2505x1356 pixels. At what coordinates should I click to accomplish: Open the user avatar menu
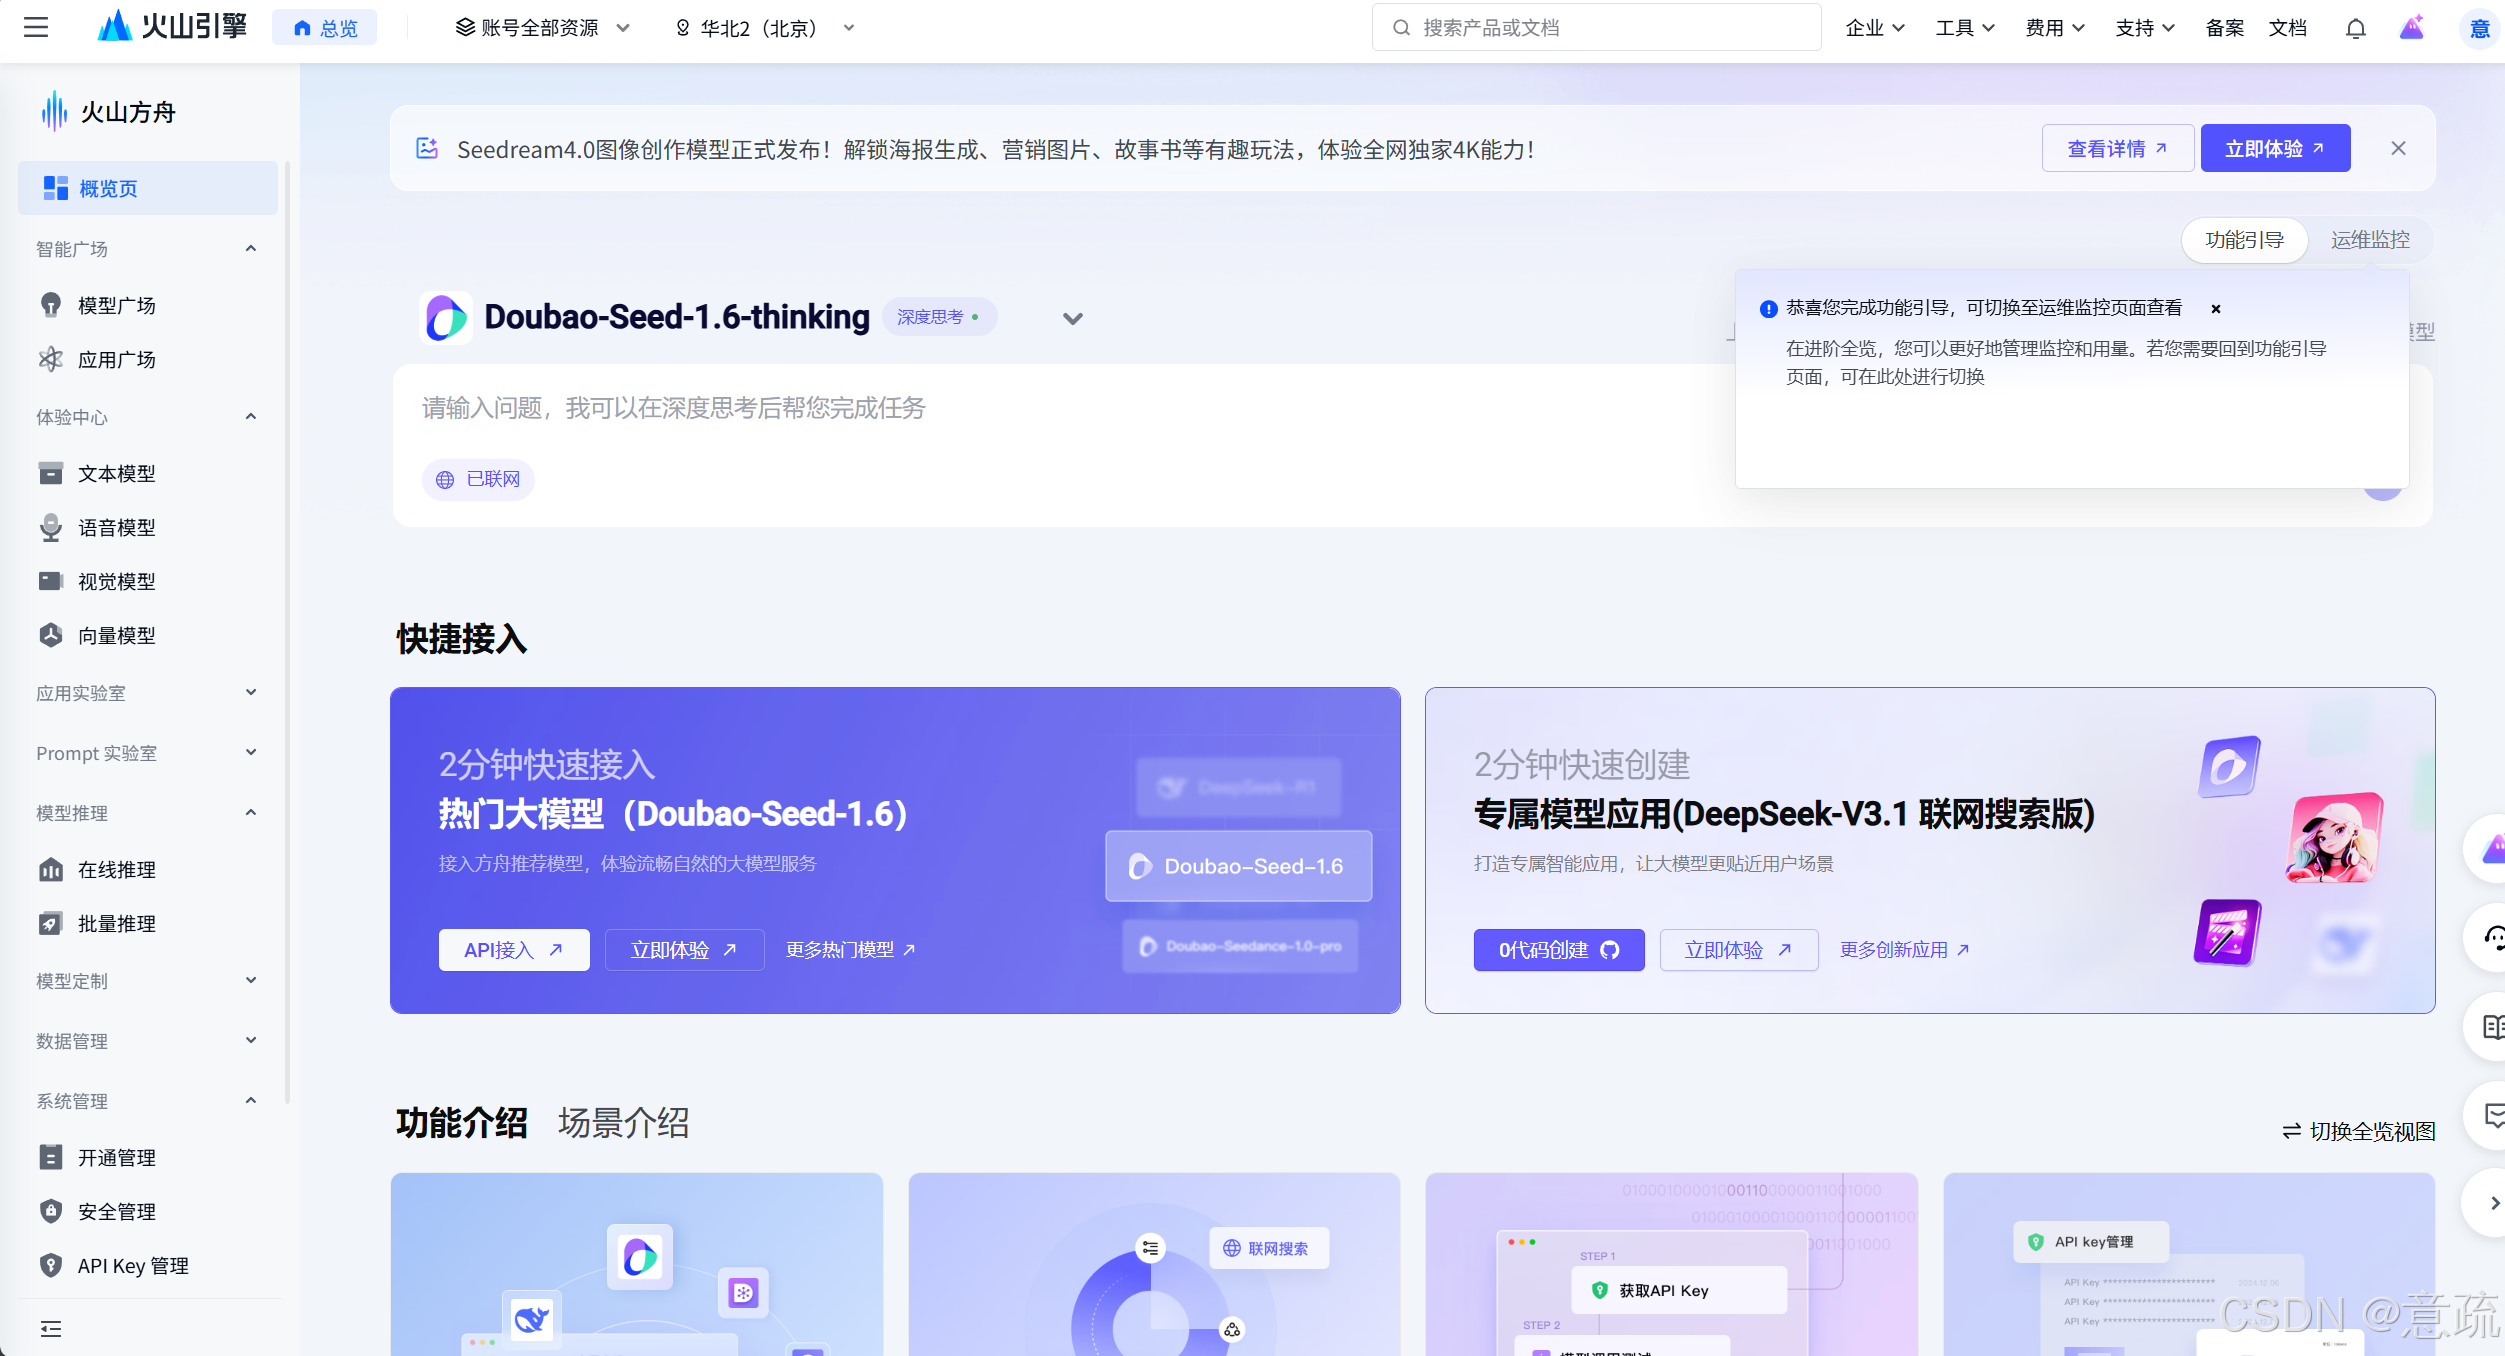point(2478,28)
